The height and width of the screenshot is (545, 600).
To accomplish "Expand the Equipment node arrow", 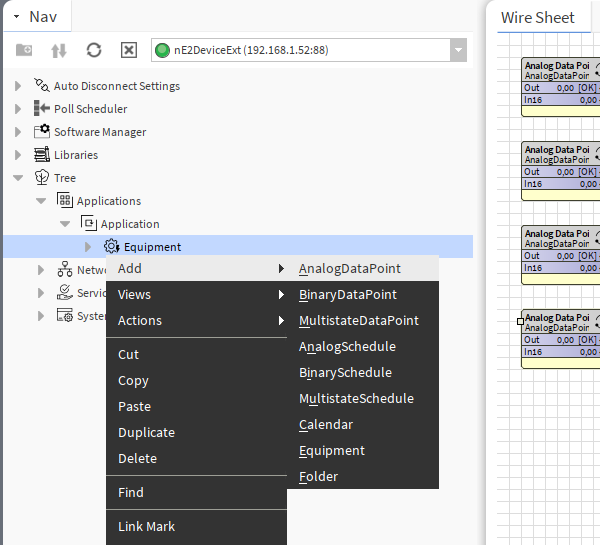I will [x=88, y=247].
